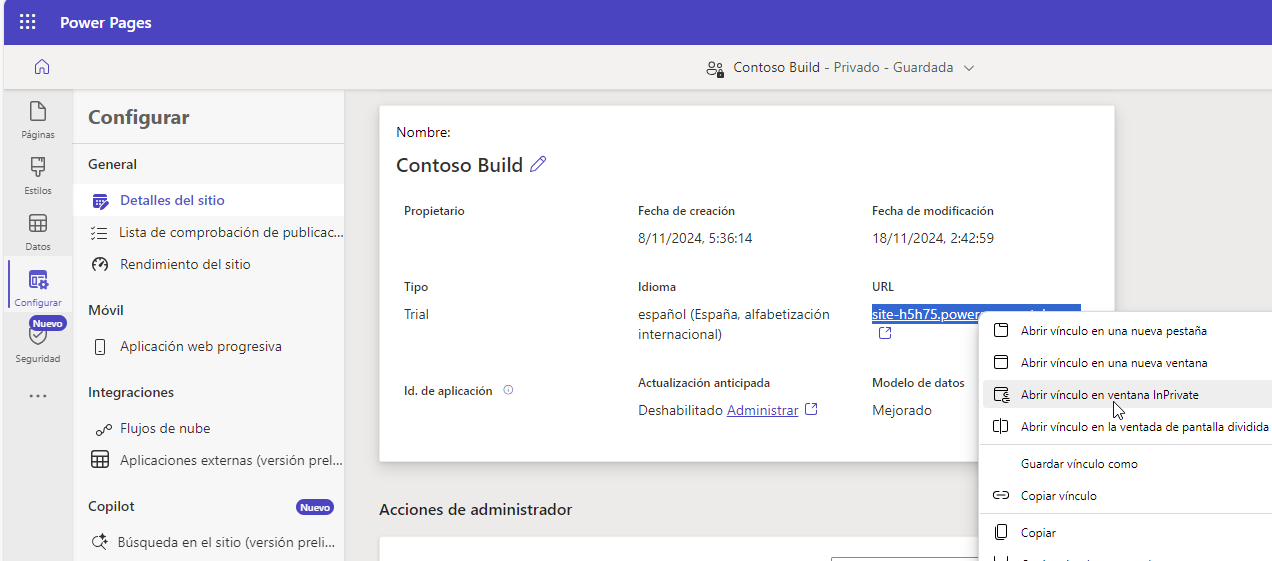
Task: Click the Mejorado data model value
Action: pyautogui.click(x=902, y=410)
